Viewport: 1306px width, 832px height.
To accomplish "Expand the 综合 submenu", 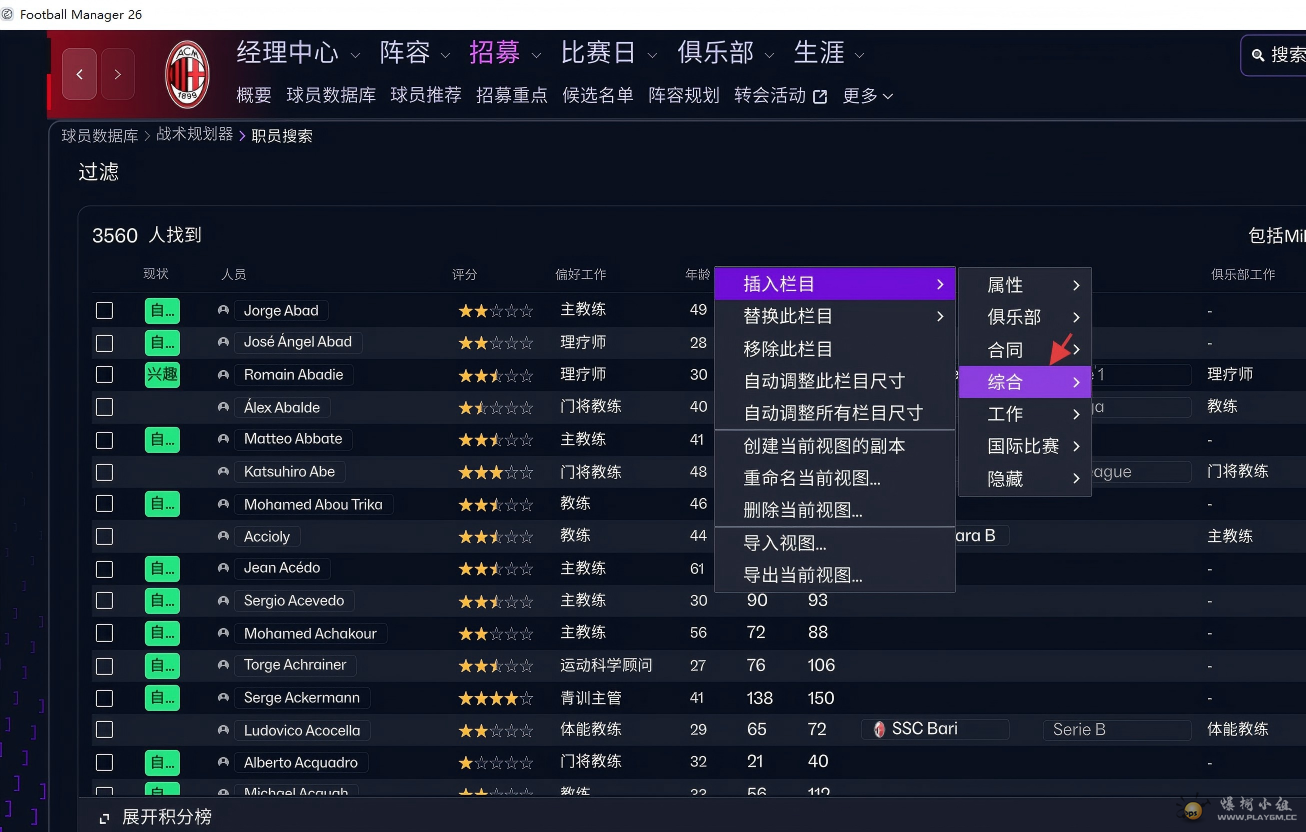I will [1024, 382].
